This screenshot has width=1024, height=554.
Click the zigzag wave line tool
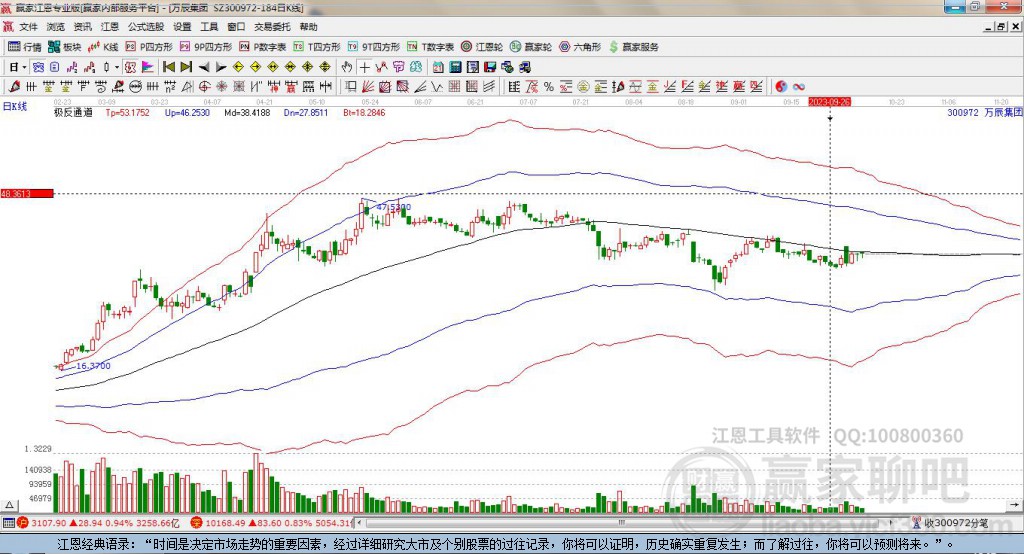437,86
